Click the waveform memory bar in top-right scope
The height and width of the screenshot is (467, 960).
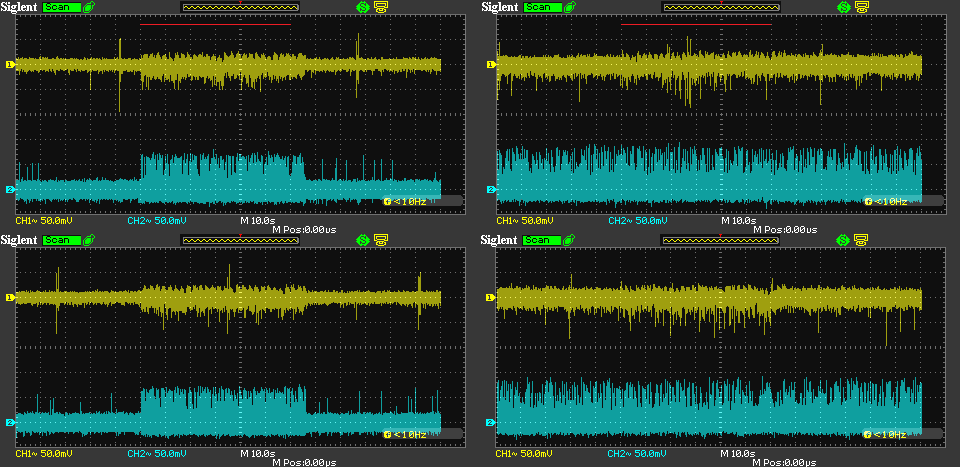click(721, 7)
